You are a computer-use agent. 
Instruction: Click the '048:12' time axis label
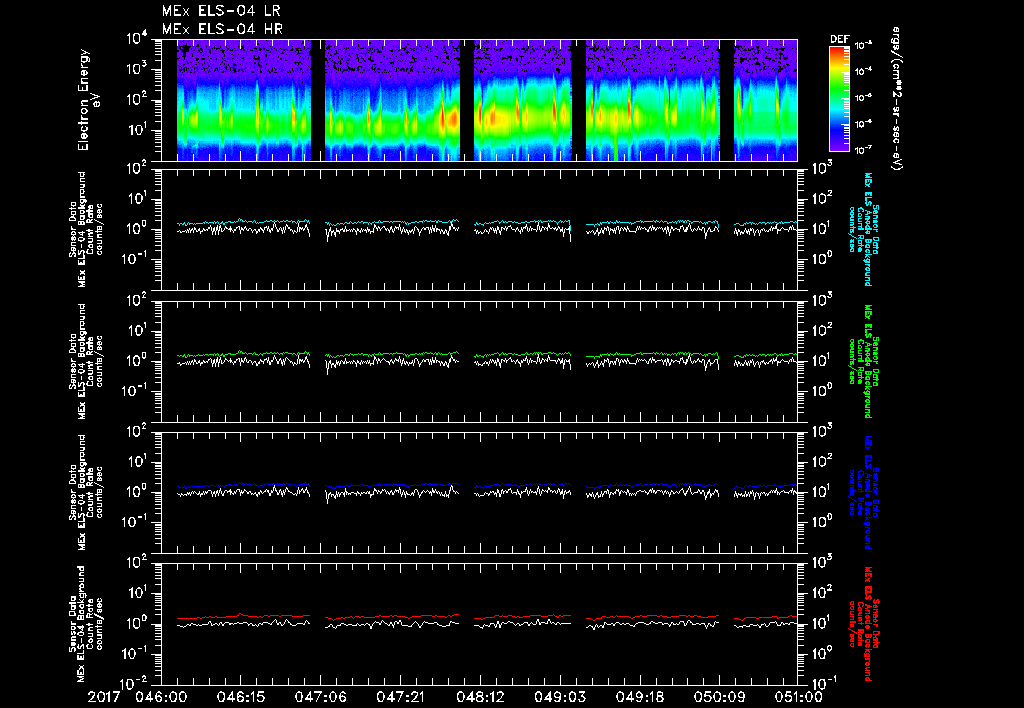coord(479,697)
